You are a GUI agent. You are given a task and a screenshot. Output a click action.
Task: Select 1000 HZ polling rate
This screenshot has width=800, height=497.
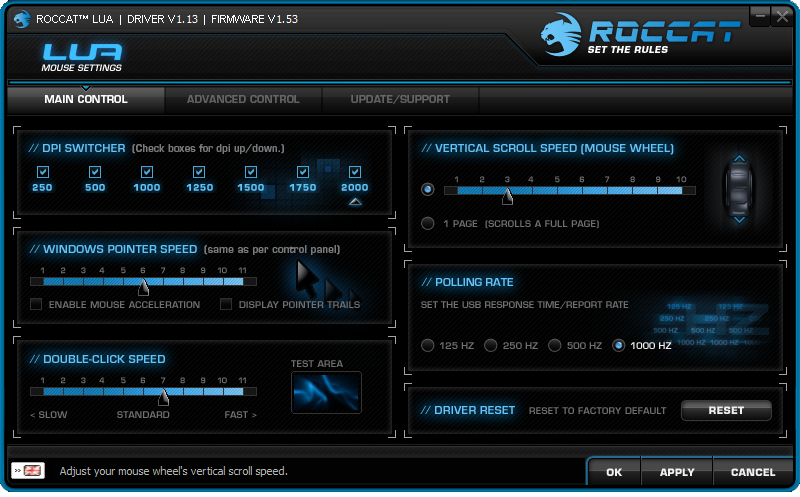tap(618, 345)
